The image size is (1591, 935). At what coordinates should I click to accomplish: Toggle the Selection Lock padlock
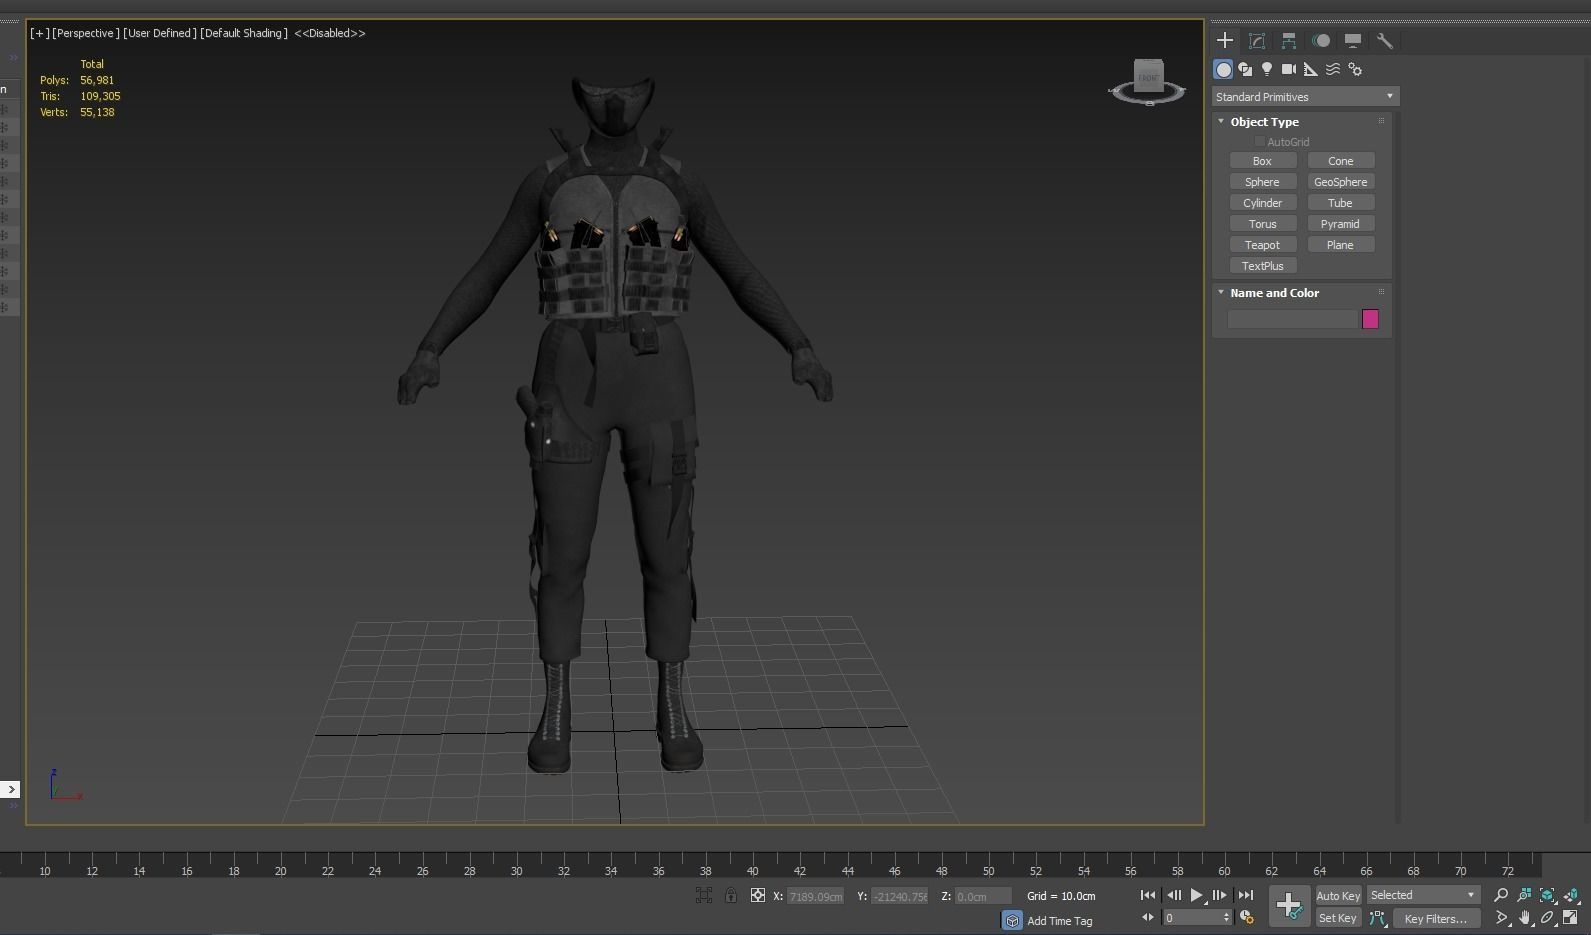click(731, 896)
